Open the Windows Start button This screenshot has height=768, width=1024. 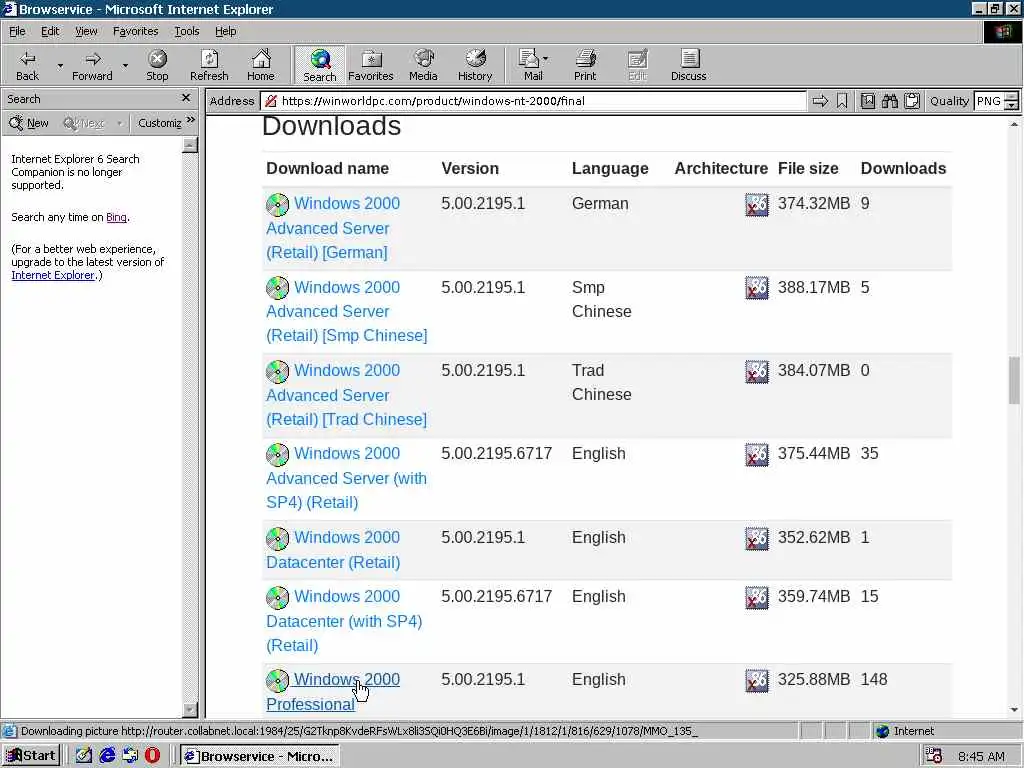31,756
